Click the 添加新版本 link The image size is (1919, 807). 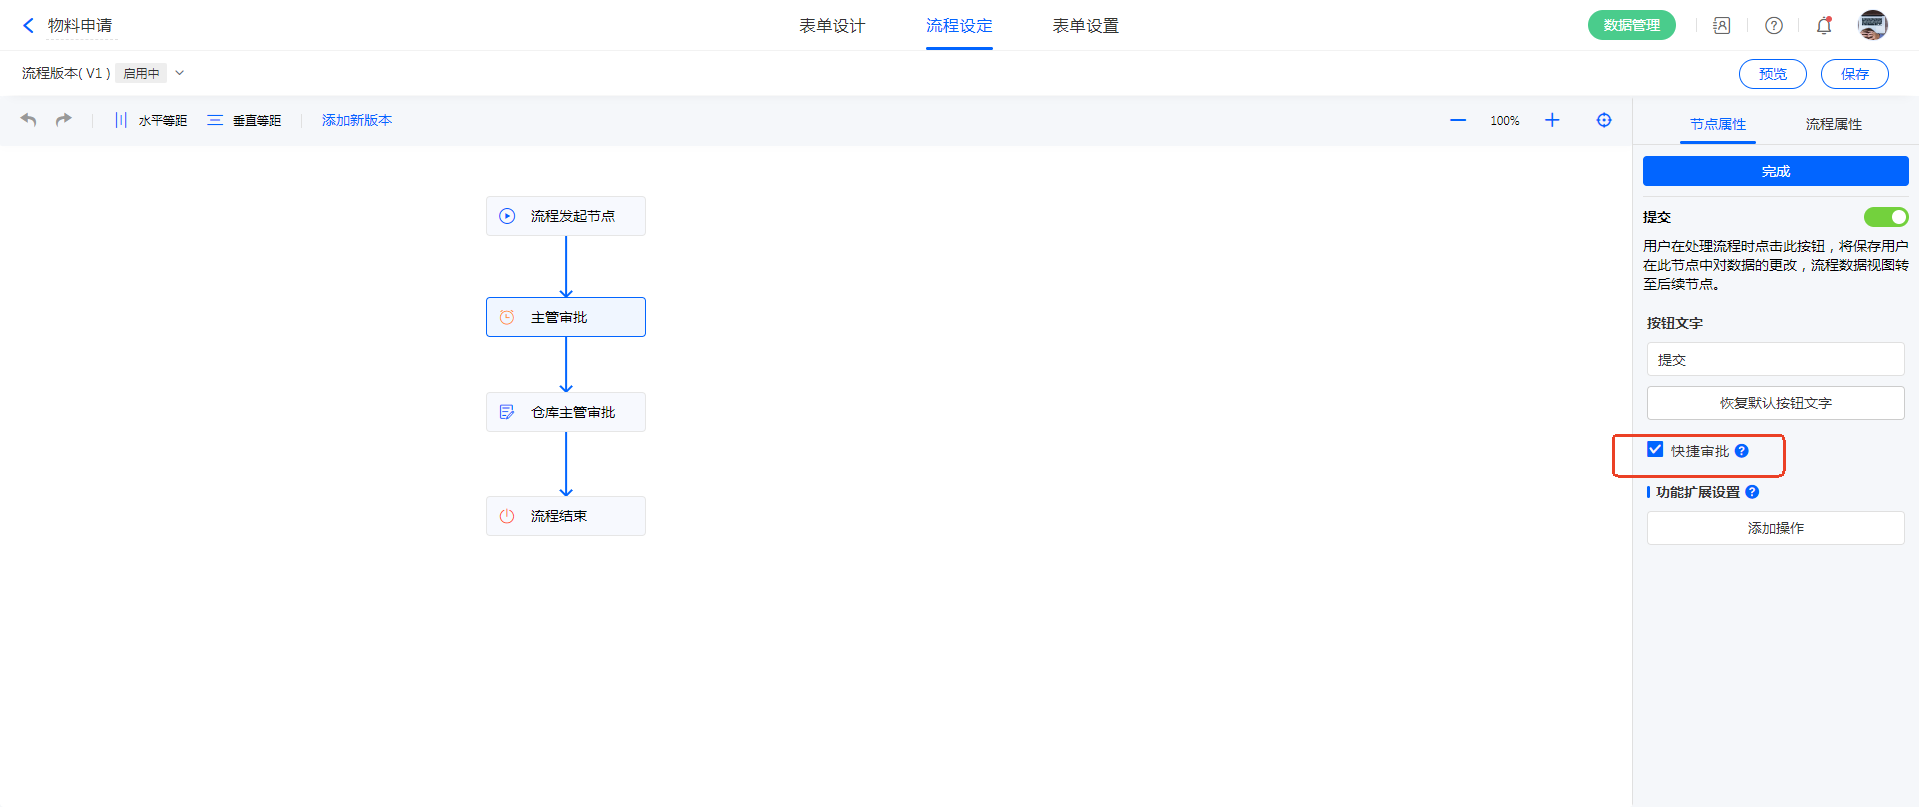coord(356,120)
